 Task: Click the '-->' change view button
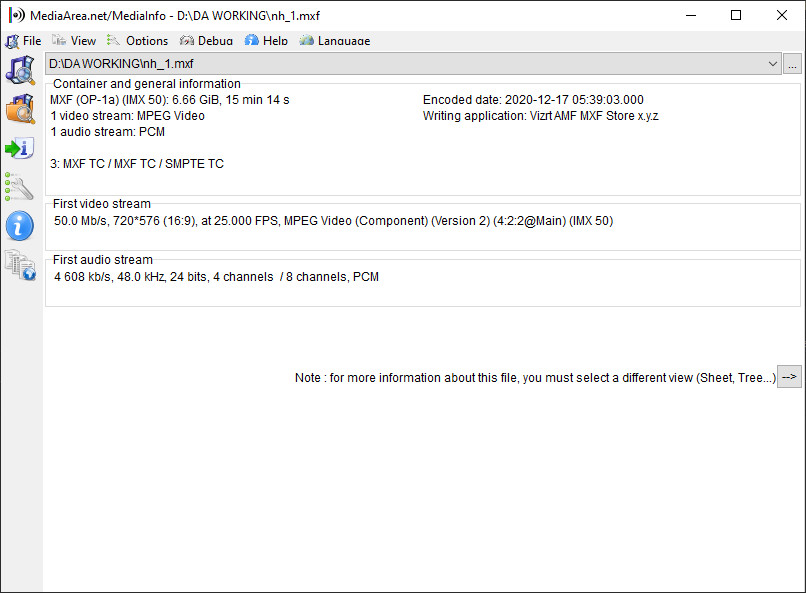pyautogui.click(x=789, y=377)
